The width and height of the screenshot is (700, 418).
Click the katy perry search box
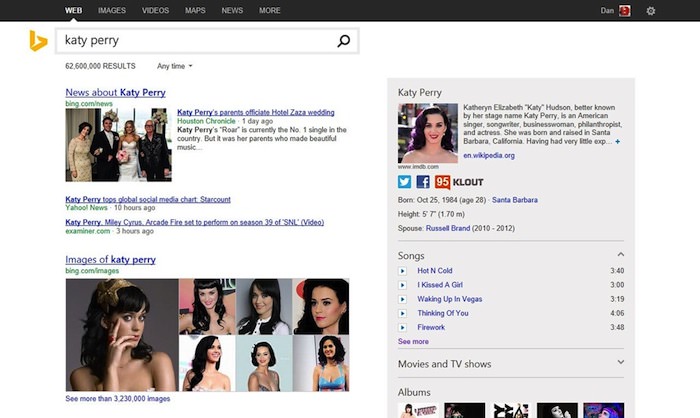(195, 41)
